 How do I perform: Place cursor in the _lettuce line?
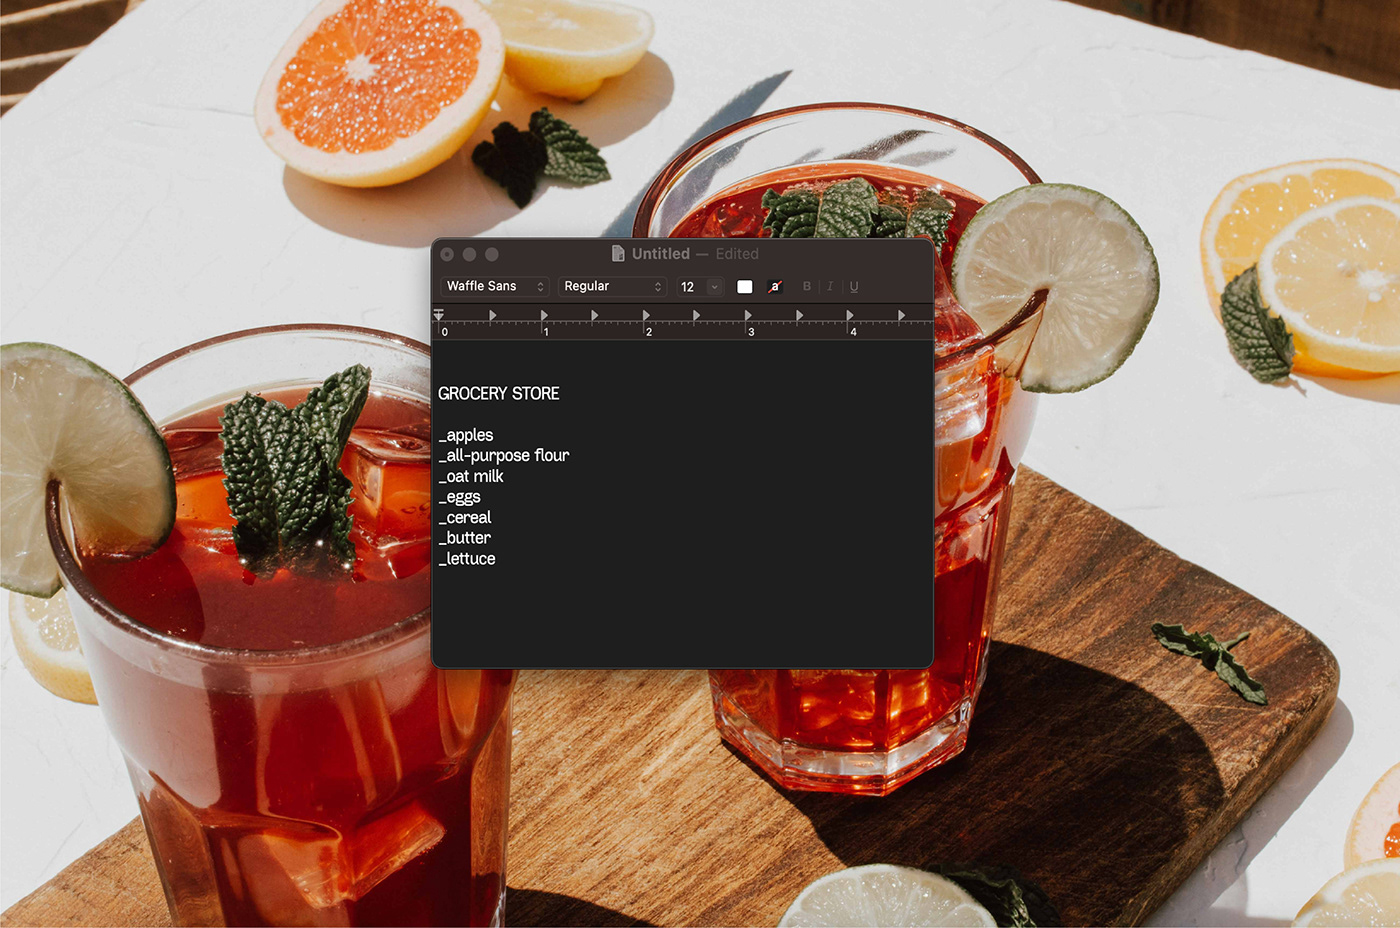coord(467,559)
